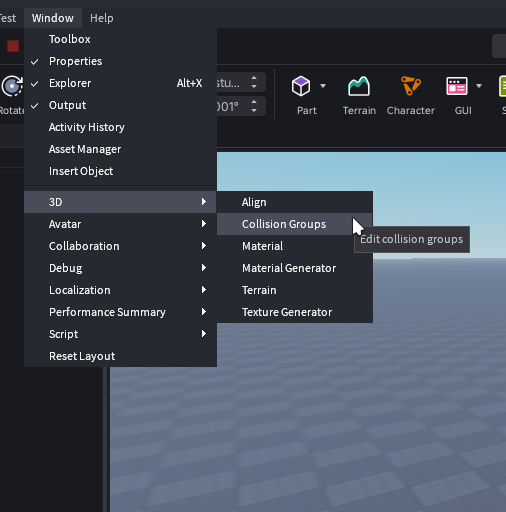The height and width of the screenshot is (512, 506).
Task: Select the Rotate tool icon
Action: pyautogui.click(x=12, y=86)
